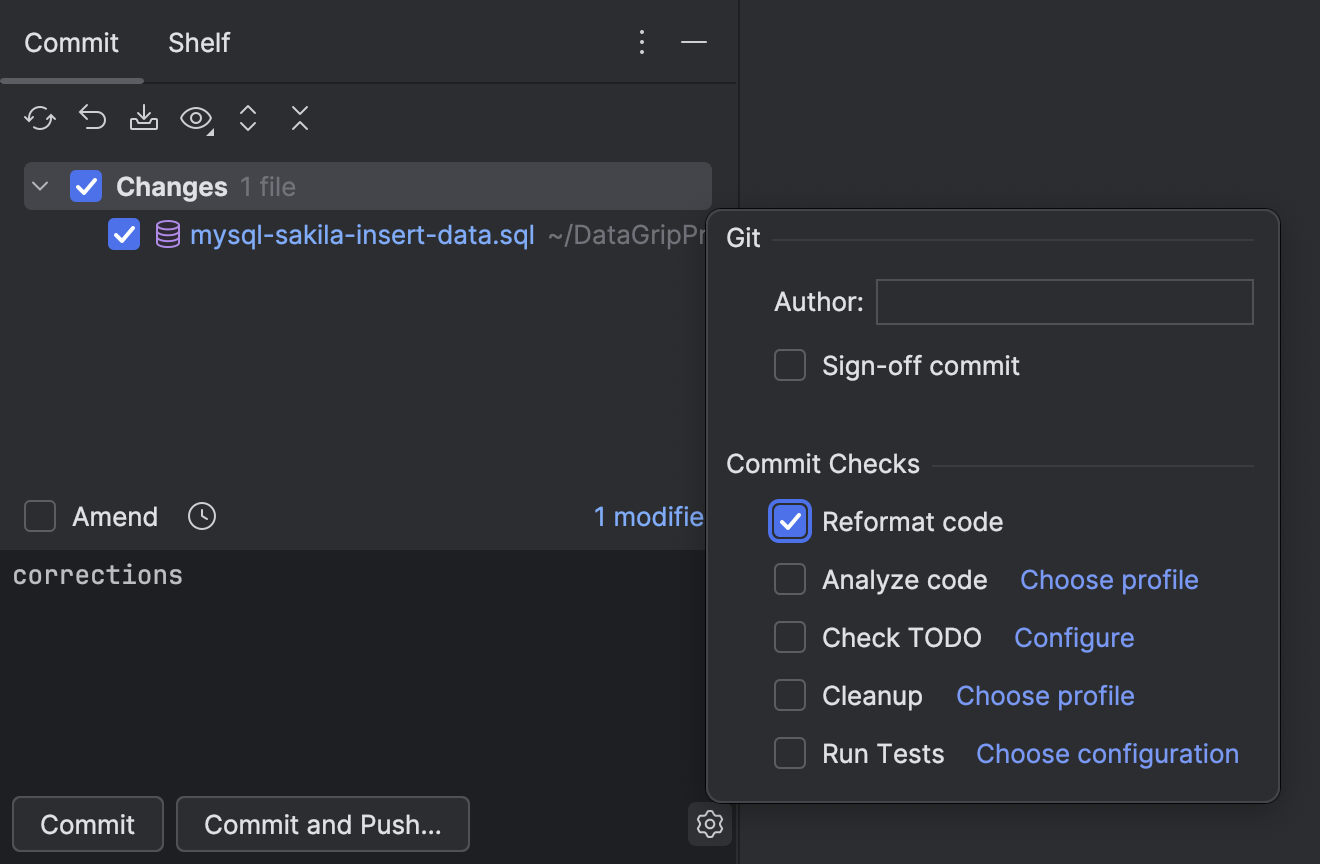Screen dimensions: 1320x864
Task: Click the database icon next to the SQL file
Action: click(166, 234)
